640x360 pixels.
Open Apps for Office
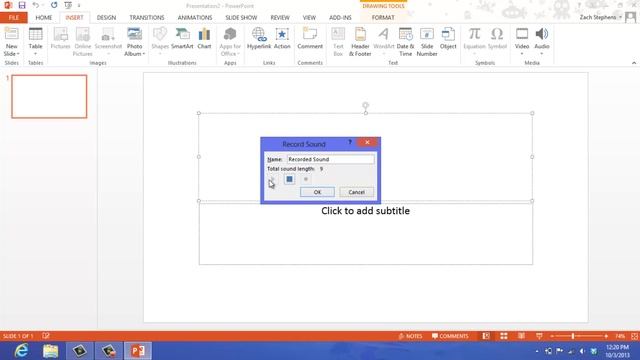[x=230, y=42]
